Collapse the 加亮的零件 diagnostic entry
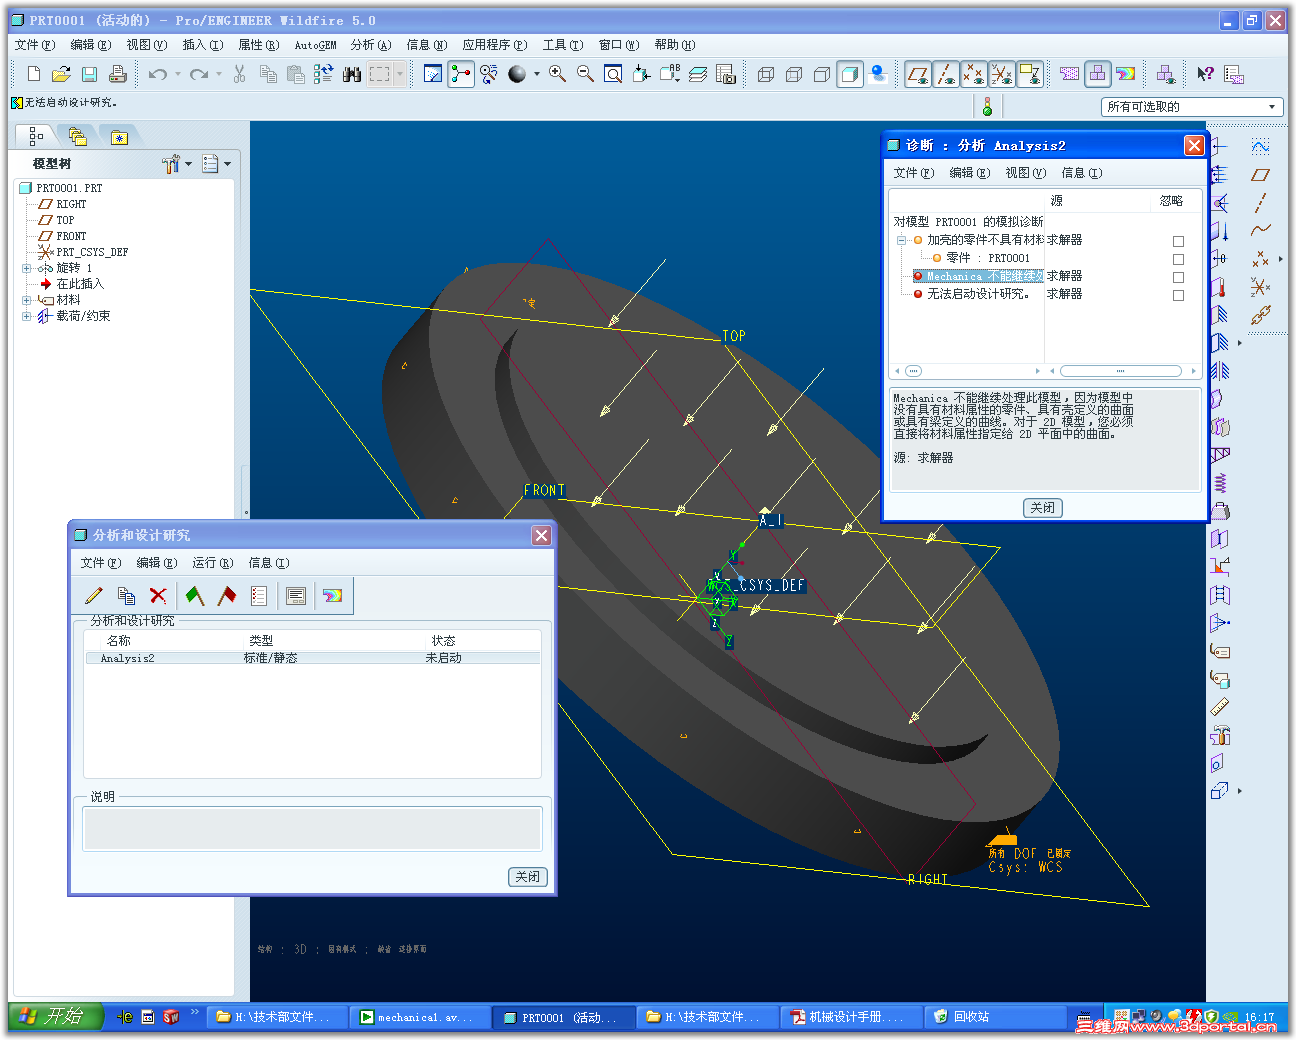This screenshot has height=1040, width=1296. (901, 240)
